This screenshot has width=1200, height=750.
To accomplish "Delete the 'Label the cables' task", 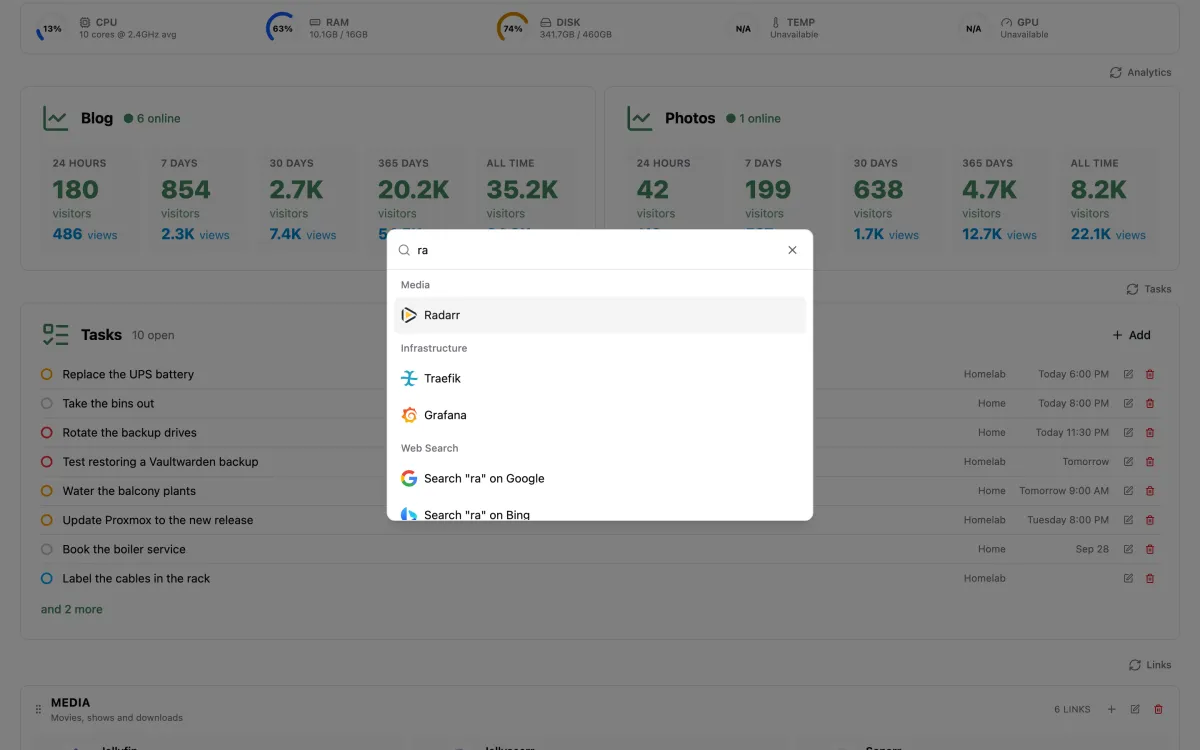I will pyautogui.click(x=1150, y=578).
